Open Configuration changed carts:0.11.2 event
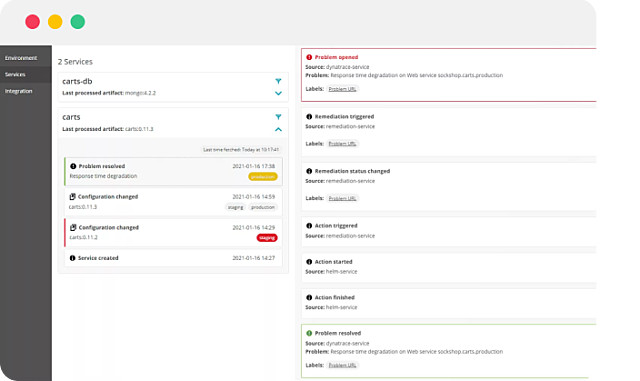This screenshot has width=640, height=381. pos(173,232)
